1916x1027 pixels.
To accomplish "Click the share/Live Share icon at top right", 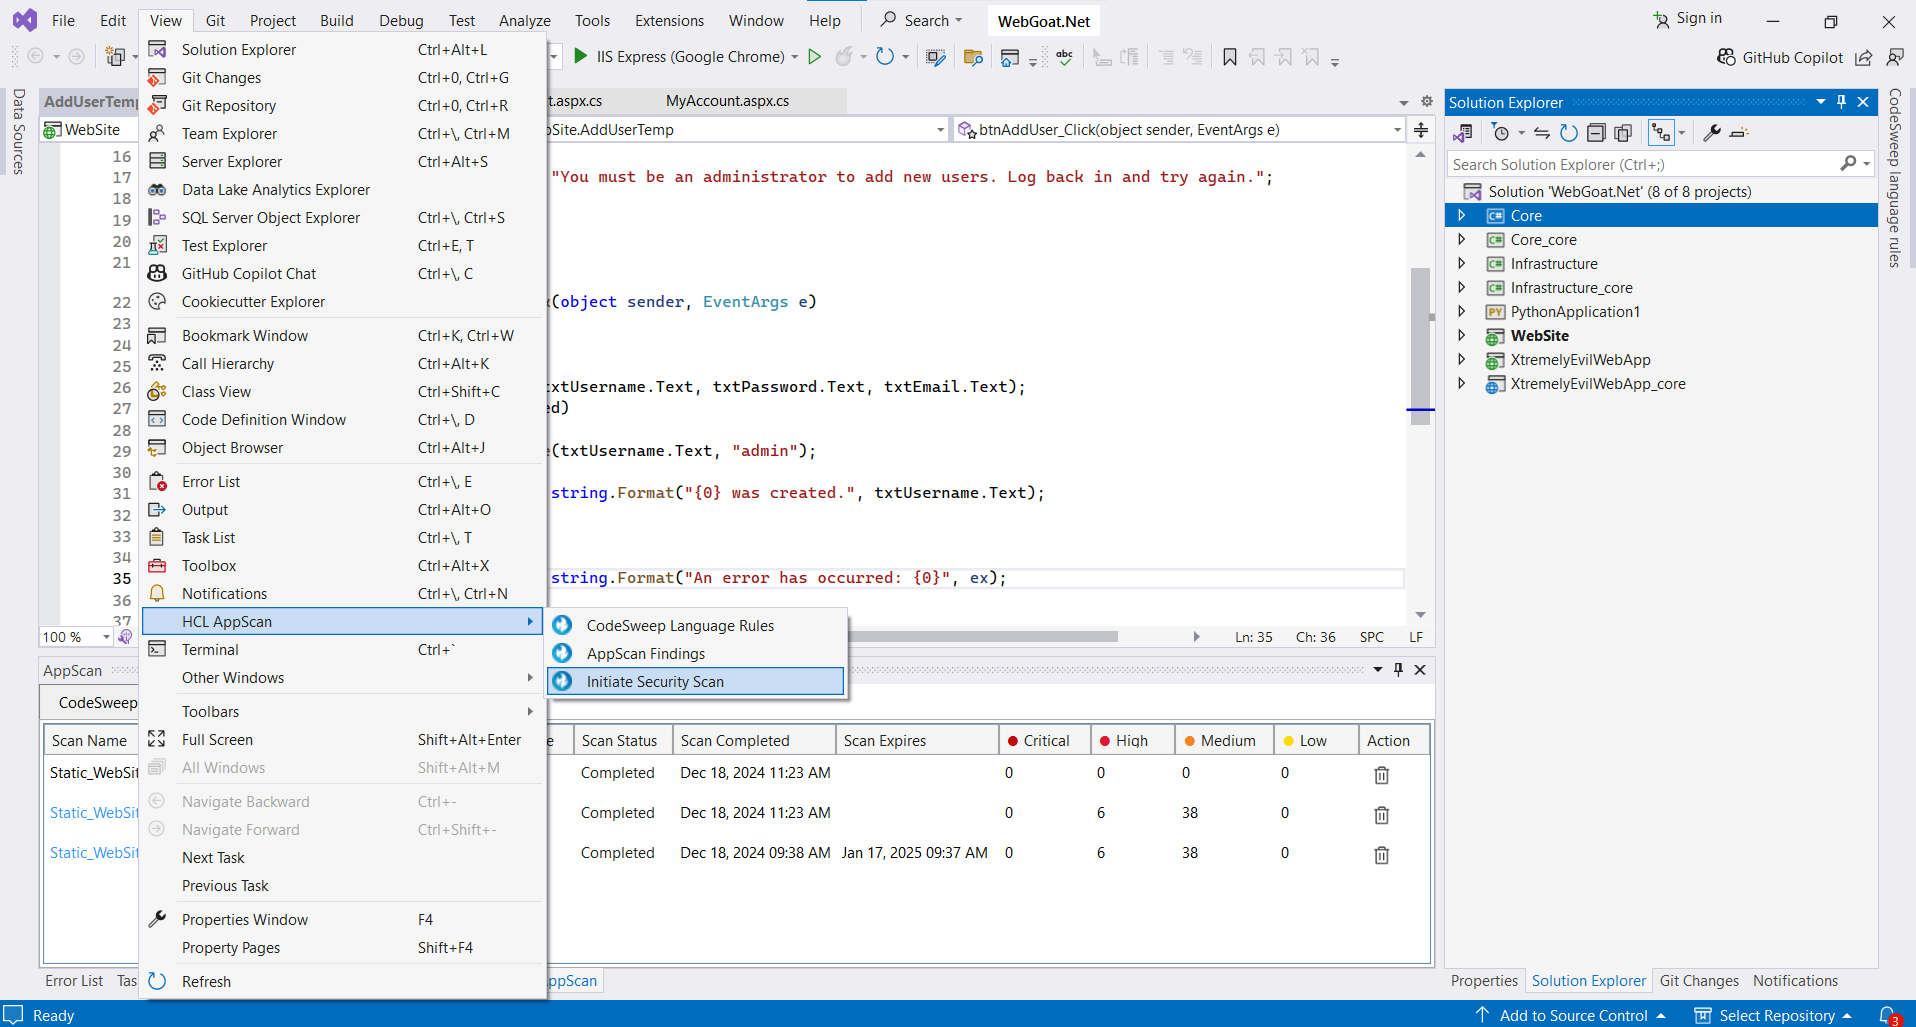I will tap(1863, 57).
